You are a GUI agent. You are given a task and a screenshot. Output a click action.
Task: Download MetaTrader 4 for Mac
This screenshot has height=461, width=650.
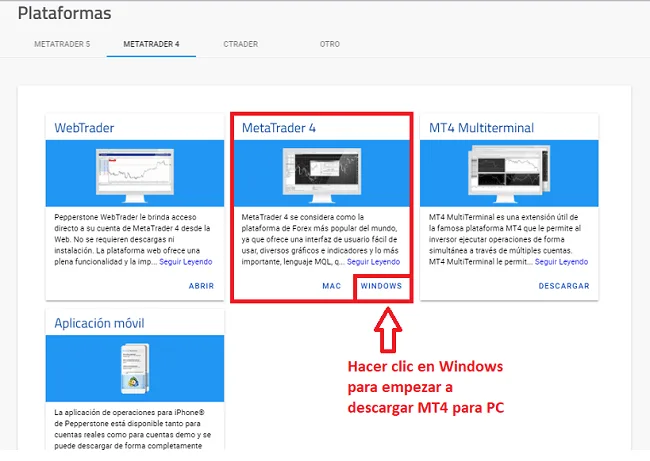[x=332, y=286]
